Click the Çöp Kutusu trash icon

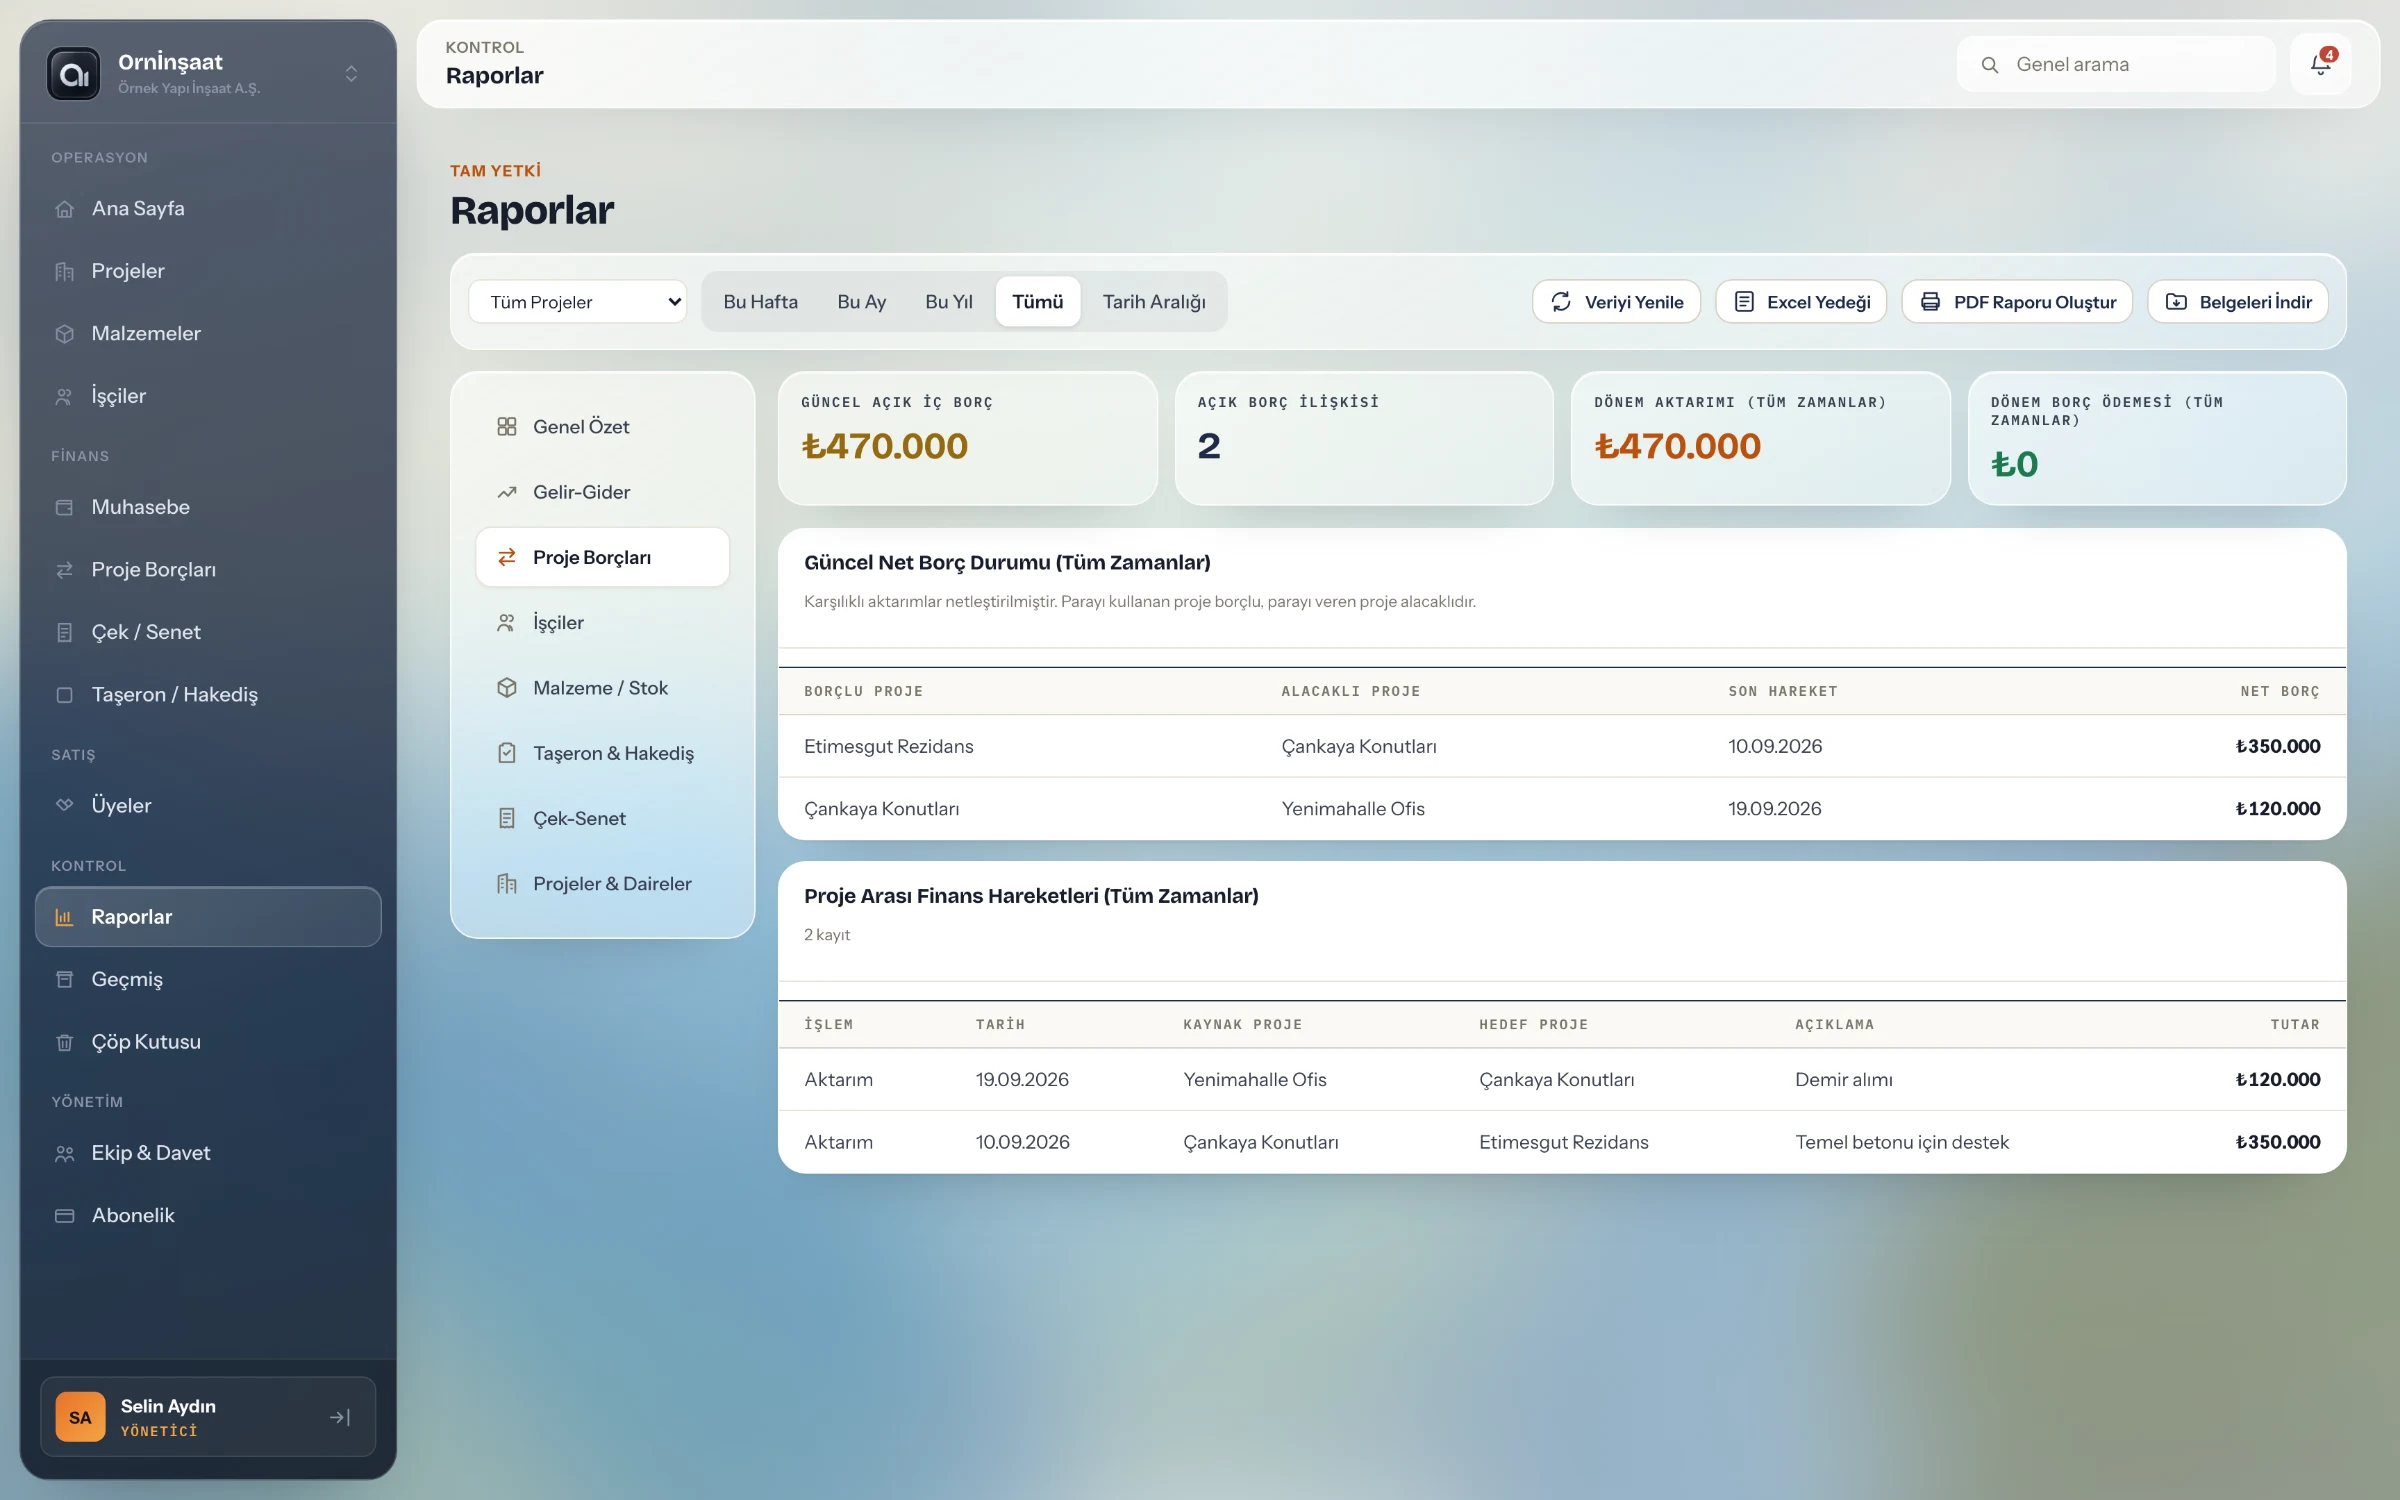(x=65, y=1042)
